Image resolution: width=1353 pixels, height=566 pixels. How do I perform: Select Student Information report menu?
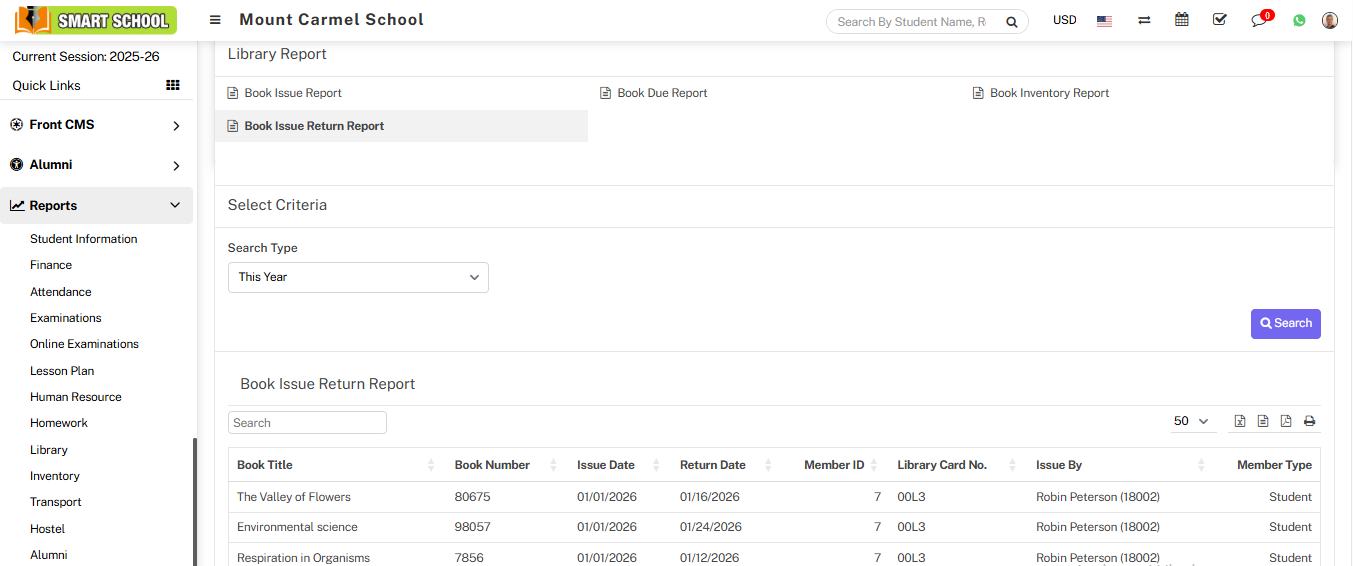[x=84, y=239]
